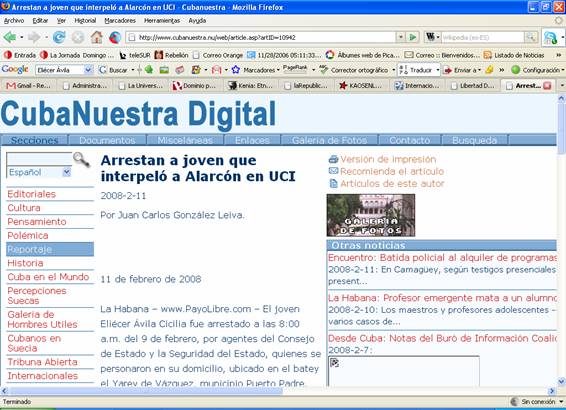566x410 pixels.
Task: Switch to the KAOSENL... tab
Action: tap(361, 86)
